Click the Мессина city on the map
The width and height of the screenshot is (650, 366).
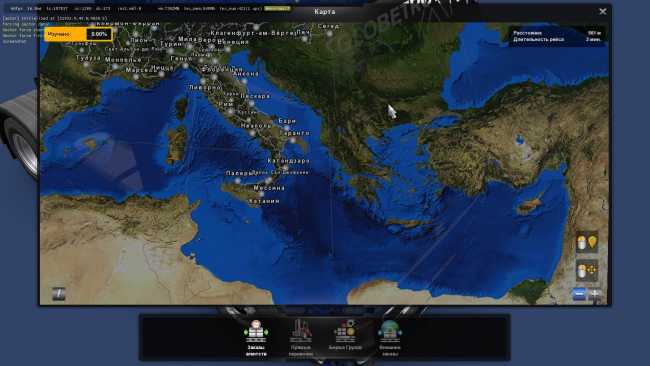coord(269,188)
